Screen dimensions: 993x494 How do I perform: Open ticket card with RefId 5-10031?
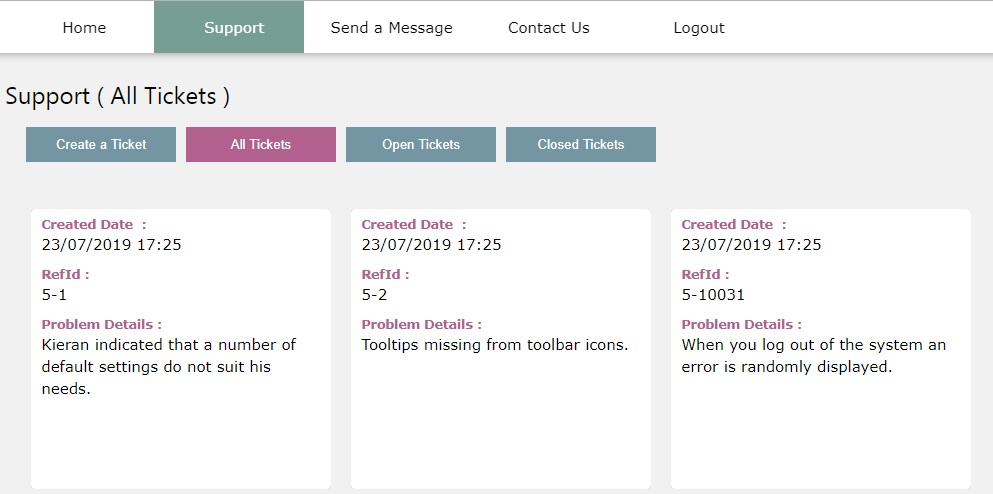coord(821,349)
